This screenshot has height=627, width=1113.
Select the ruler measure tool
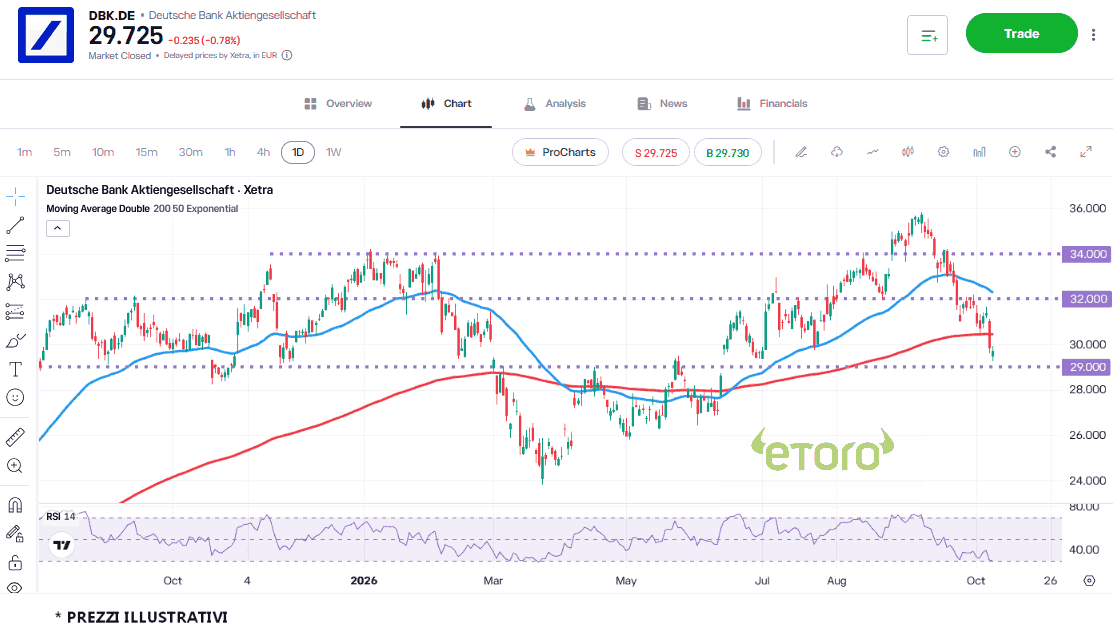(x=15, y=437)
